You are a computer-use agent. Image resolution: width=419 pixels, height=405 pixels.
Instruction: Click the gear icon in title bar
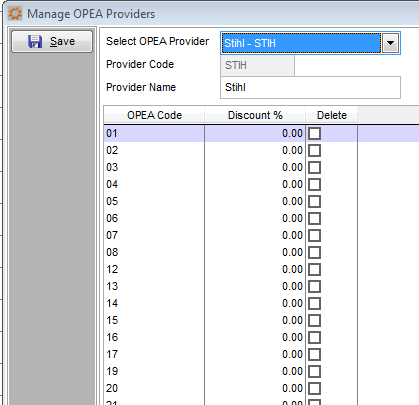(x=15, y=14)
